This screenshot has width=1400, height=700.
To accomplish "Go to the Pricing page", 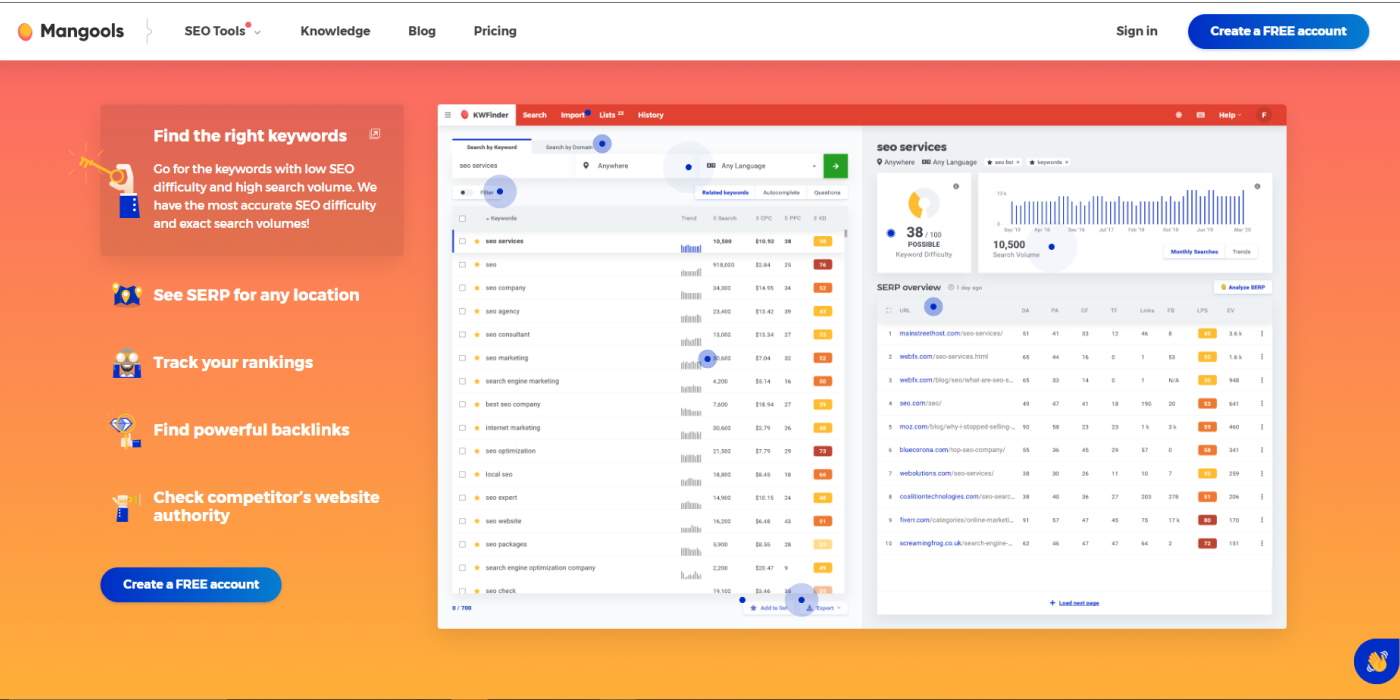I will (x=495, y=31).
